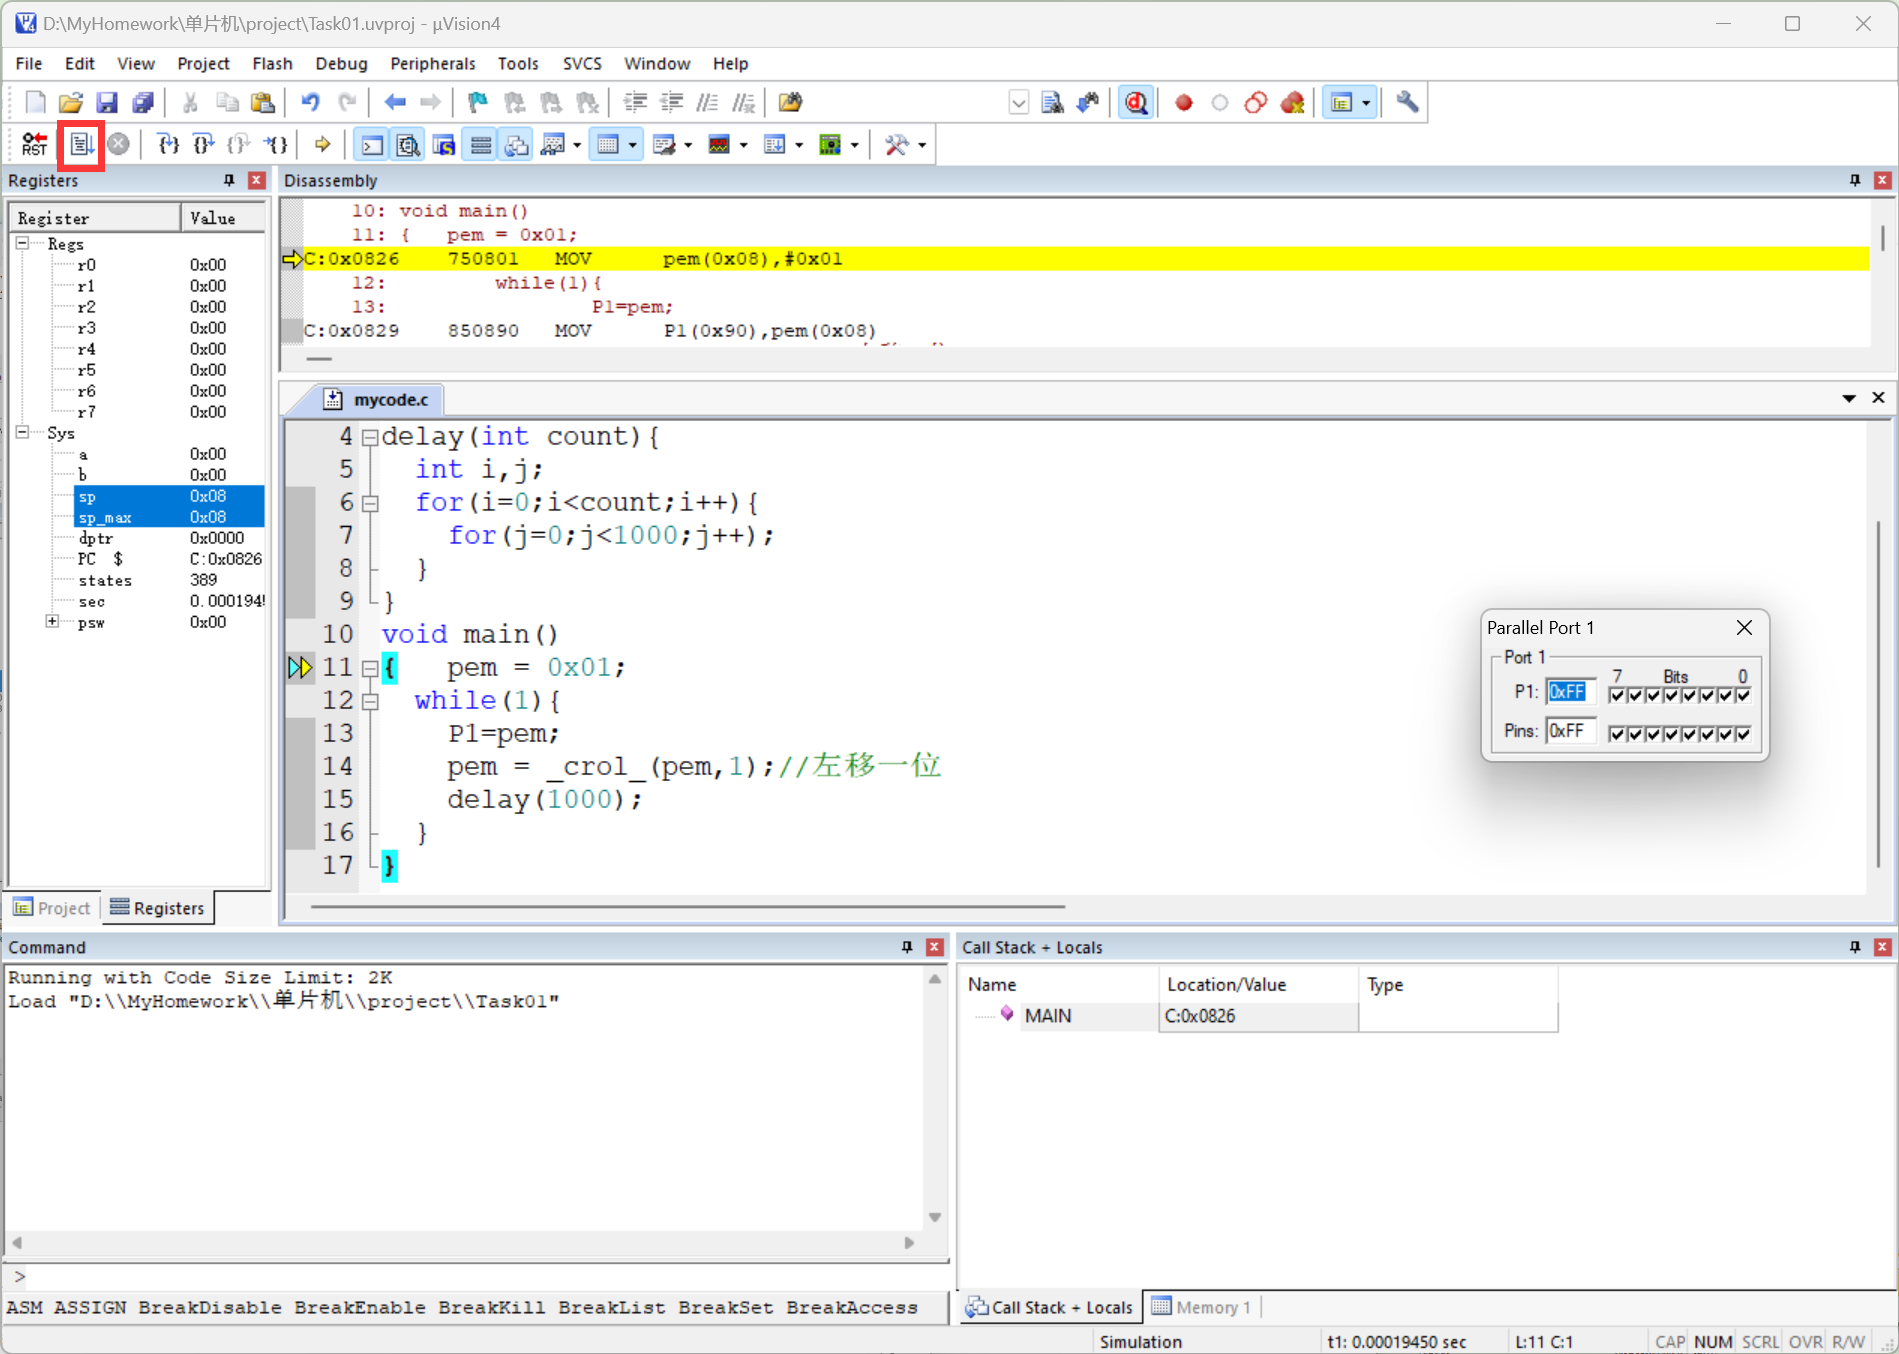Toggle the Call Stack window icon
The height and width of the screenshot is (1354, 1899).
pos(517,145)
